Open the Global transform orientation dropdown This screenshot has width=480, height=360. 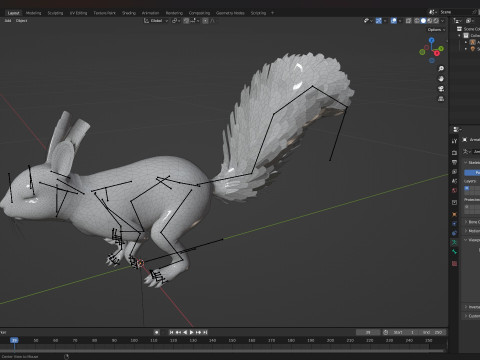(156, 21)
